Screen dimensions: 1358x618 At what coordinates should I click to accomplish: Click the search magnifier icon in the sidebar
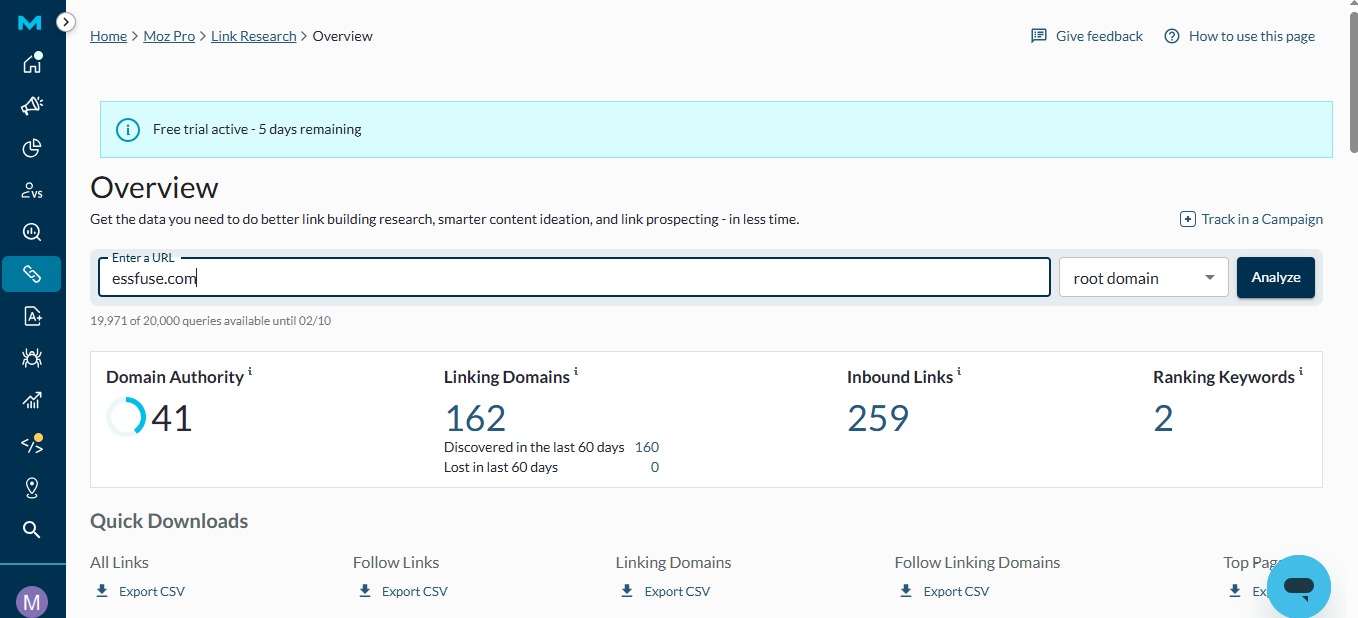point(32,529)
